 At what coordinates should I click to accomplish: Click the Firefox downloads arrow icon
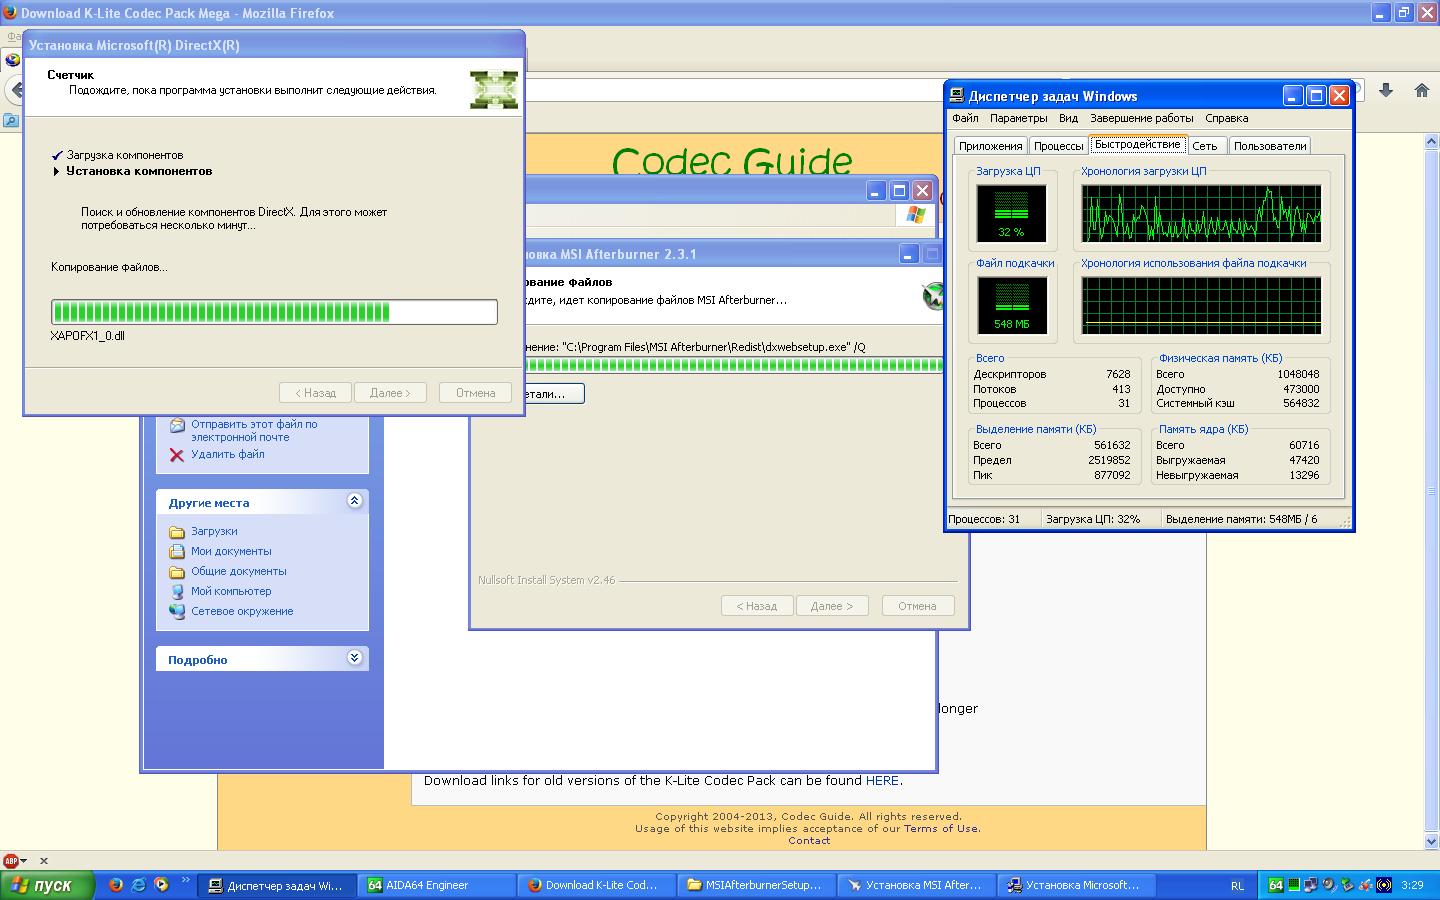click(x=1386, y=90)
